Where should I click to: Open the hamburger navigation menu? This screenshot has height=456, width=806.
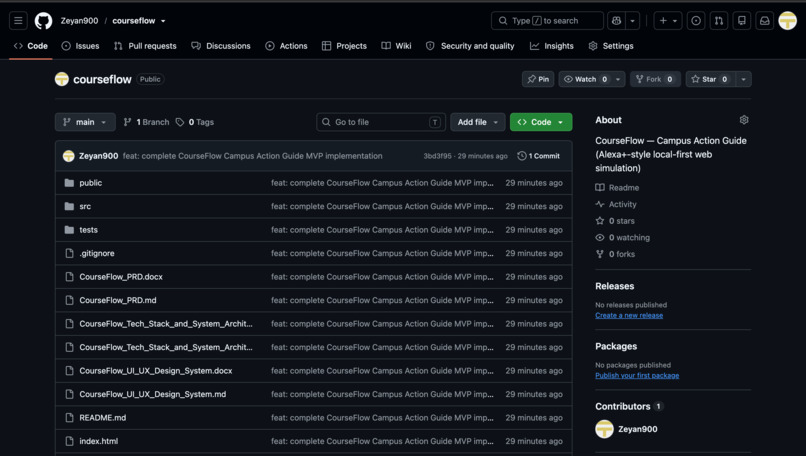(18, 21)
